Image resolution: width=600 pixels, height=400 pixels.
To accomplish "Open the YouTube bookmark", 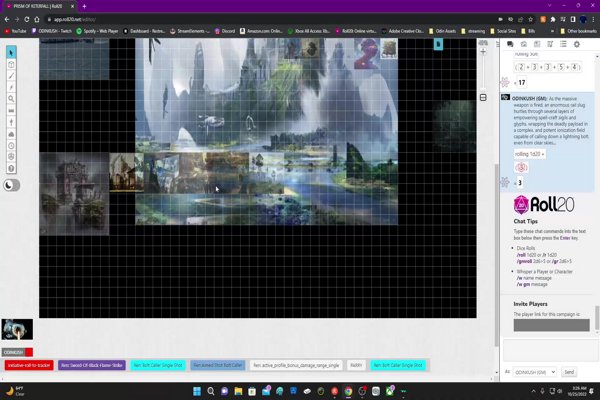I will click(16, 31).
